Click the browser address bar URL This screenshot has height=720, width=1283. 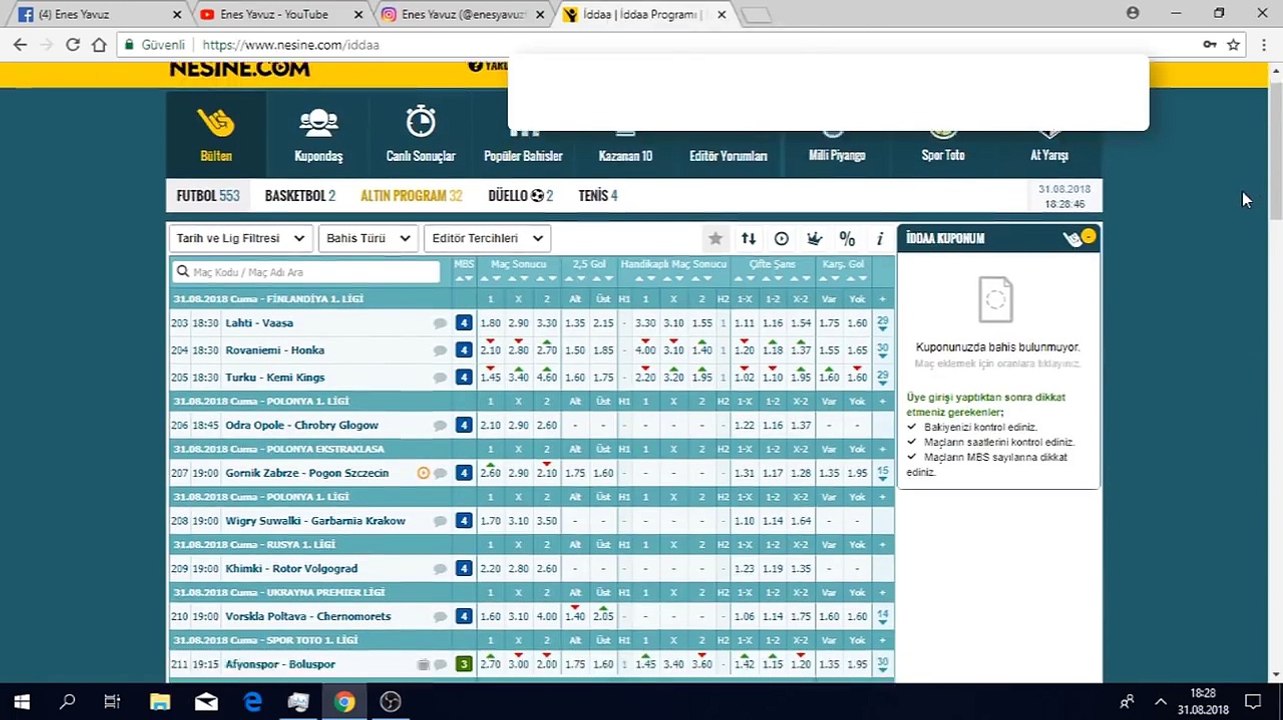[290, 45]
